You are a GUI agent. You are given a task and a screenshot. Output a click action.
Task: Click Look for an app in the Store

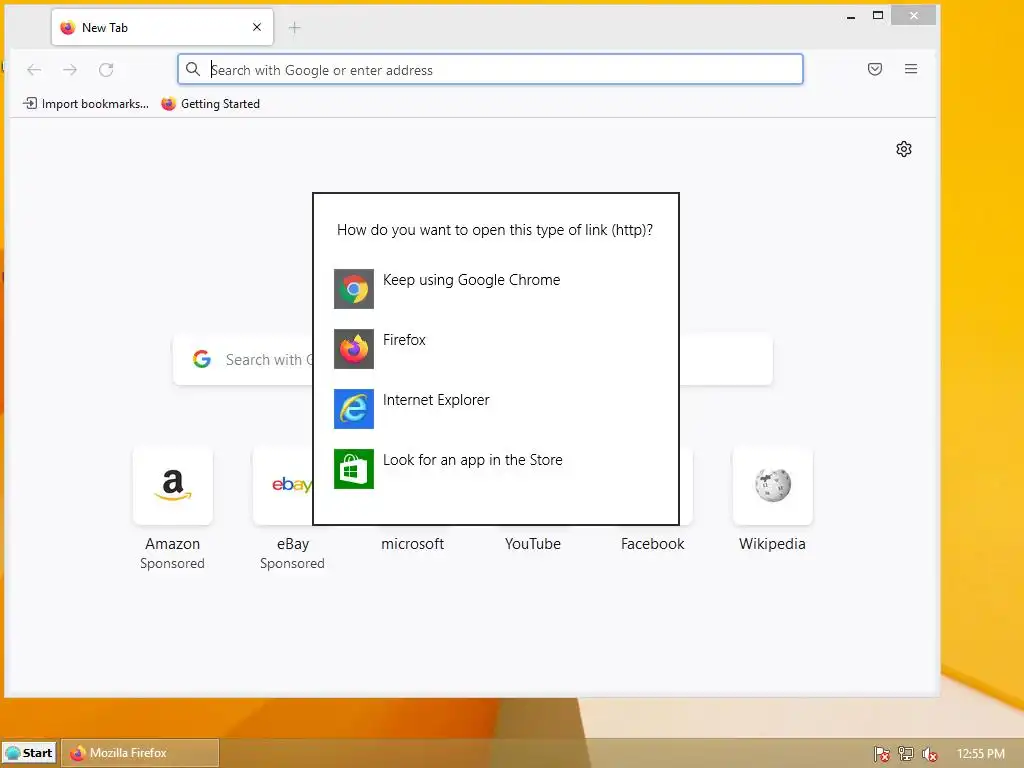(495, 468)
